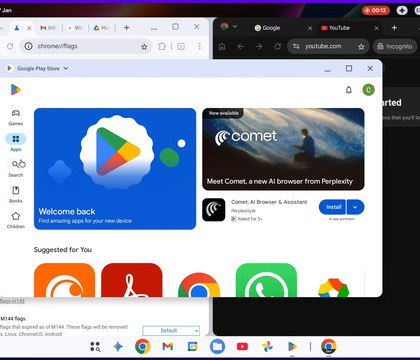Stop the 00:13 screen recording
This screenshot has width=420, height=360.
376,10
